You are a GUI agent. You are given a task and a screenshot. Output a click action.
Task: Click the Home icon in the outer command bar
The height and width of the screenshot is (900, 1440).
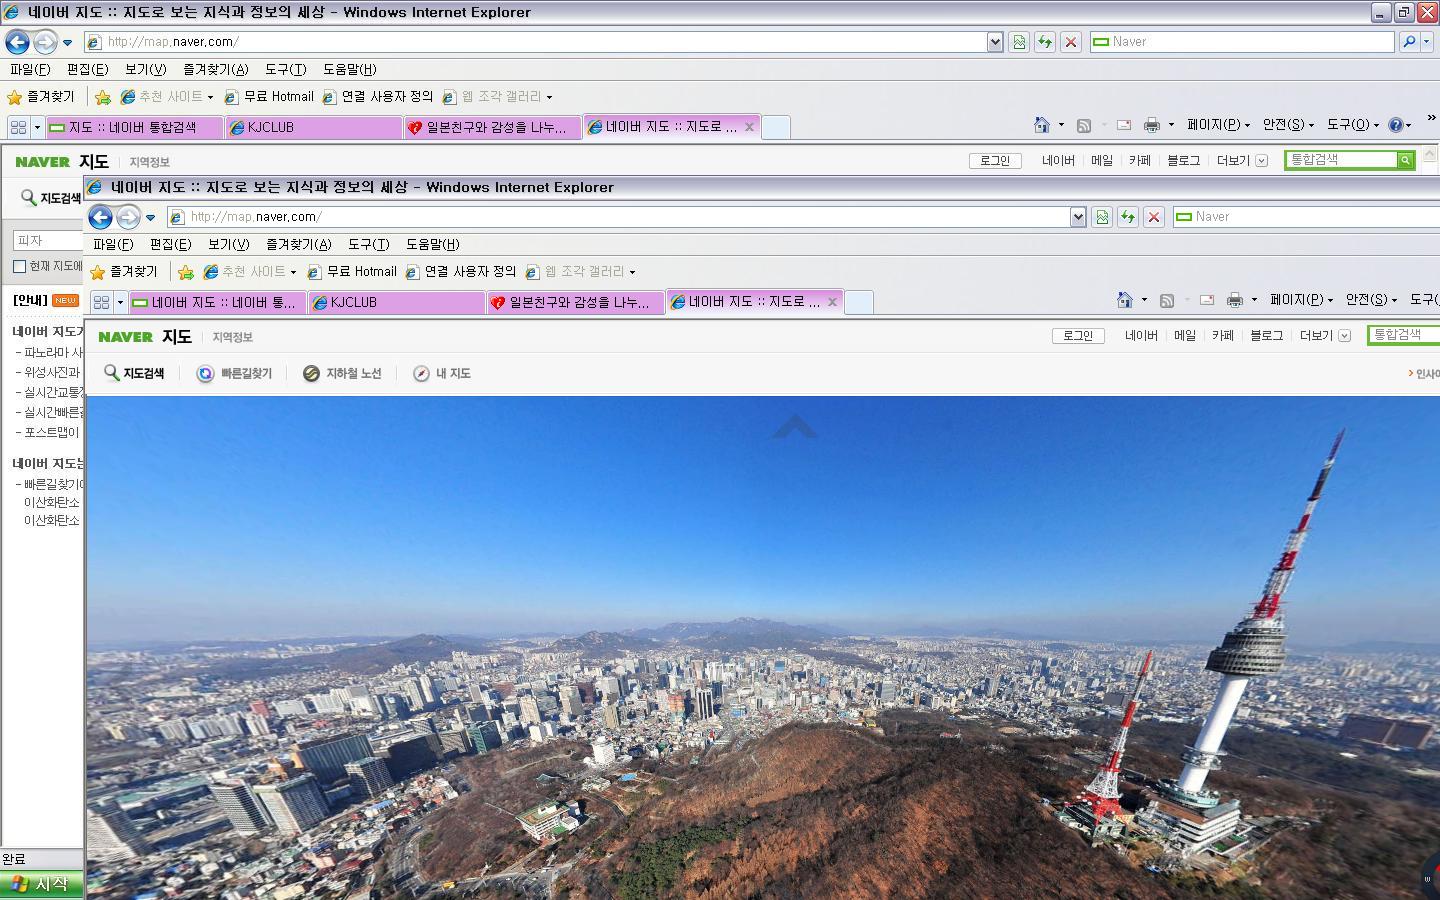[x=1041, y=125]
